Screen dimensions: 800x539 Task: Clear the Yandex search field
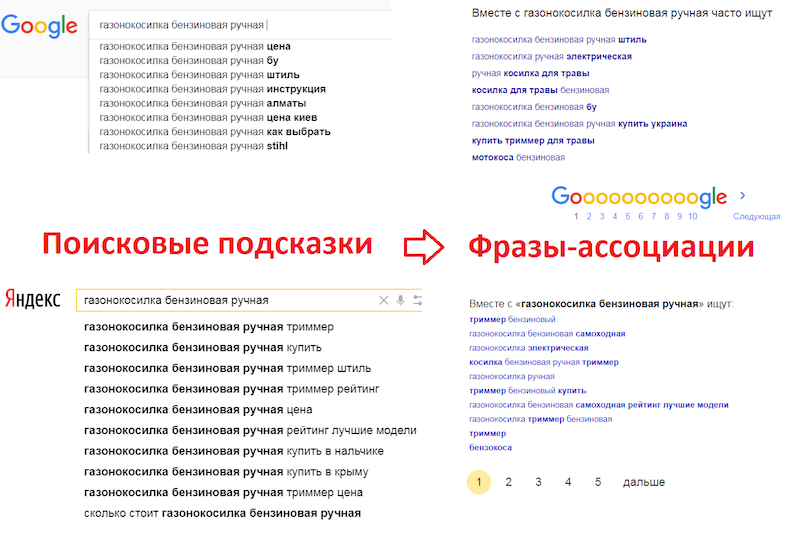pyautogui.click(x=383, y=300)
